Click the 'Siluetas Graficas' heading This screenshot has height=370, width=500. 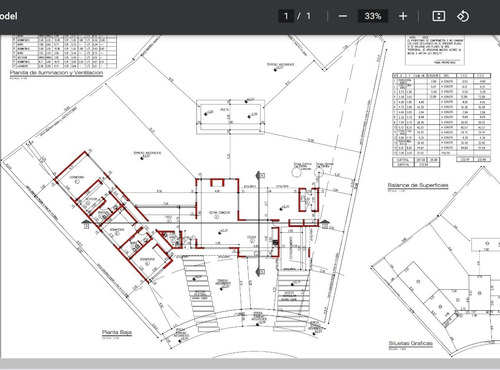click(x=410, y=343)
